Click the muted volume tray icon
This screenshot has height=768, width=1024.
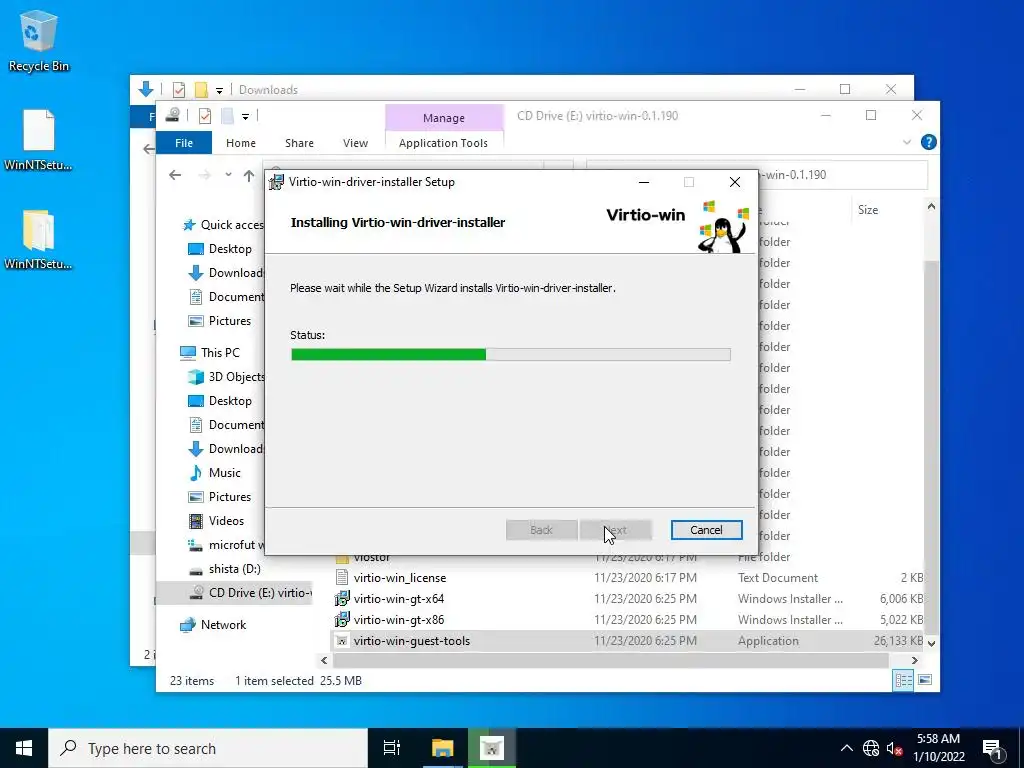[894, 749]
